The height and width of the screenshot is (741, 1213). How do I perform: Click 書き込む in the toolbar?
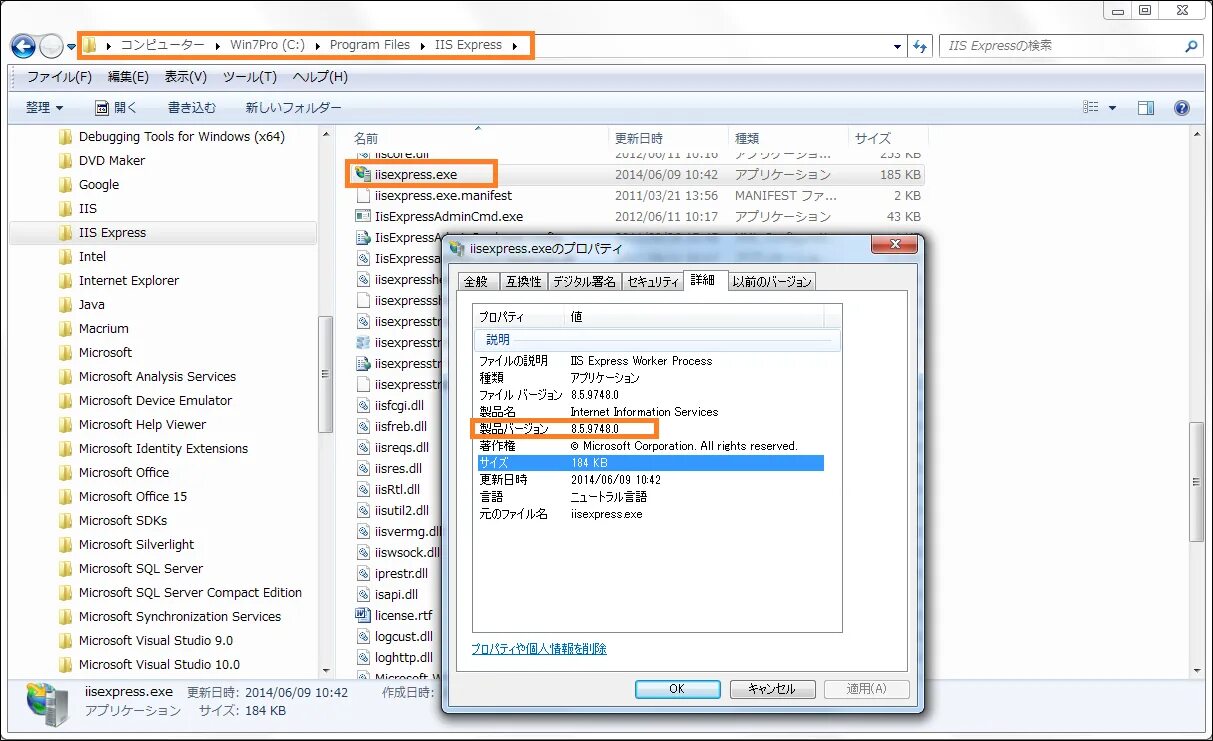click(191, 108)
